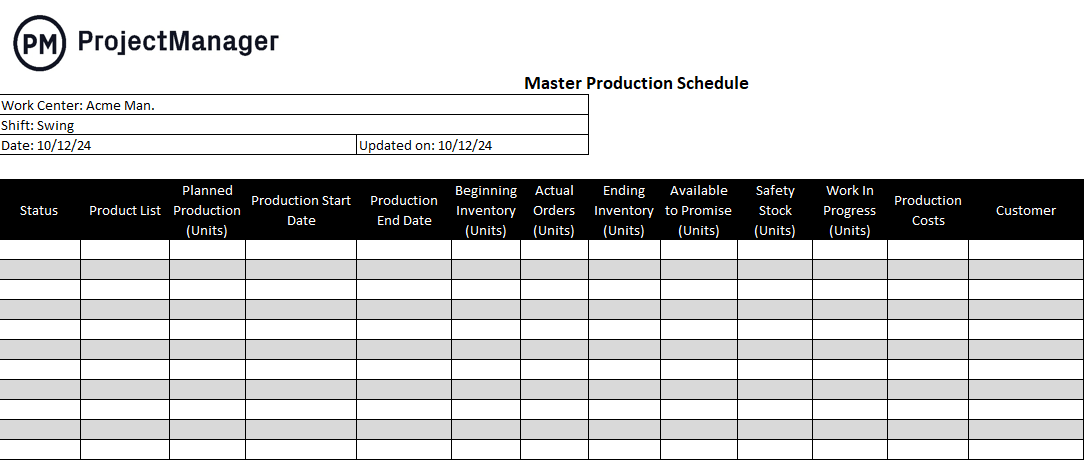Select the Master Production Schedule title
The width and height of the screenshot is (1084, 460).
coord(636,83)
